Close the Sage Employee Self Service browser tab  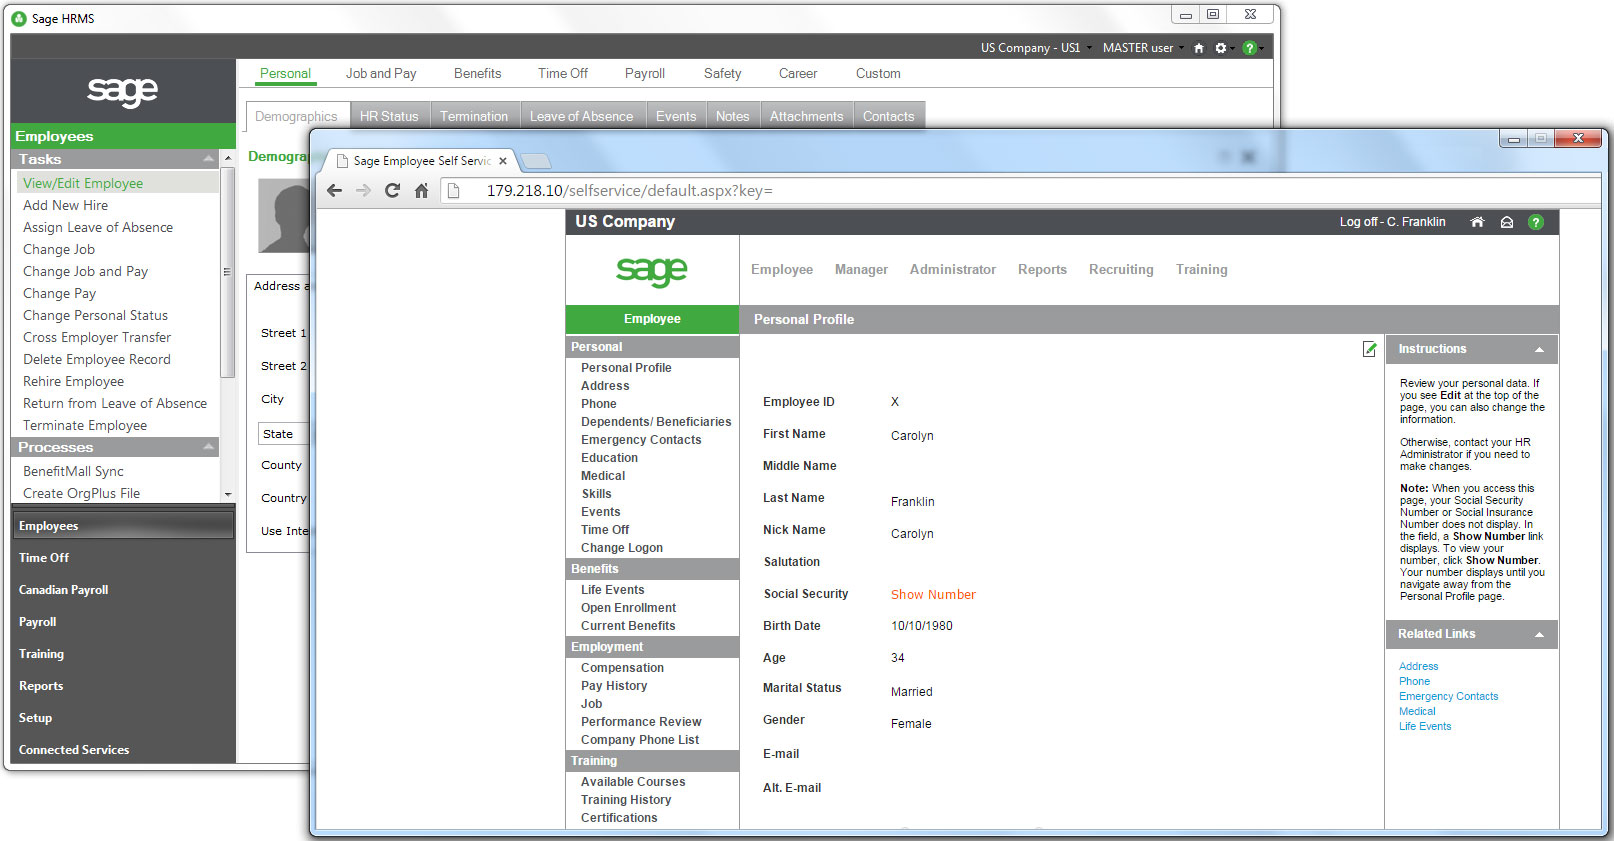503,161
